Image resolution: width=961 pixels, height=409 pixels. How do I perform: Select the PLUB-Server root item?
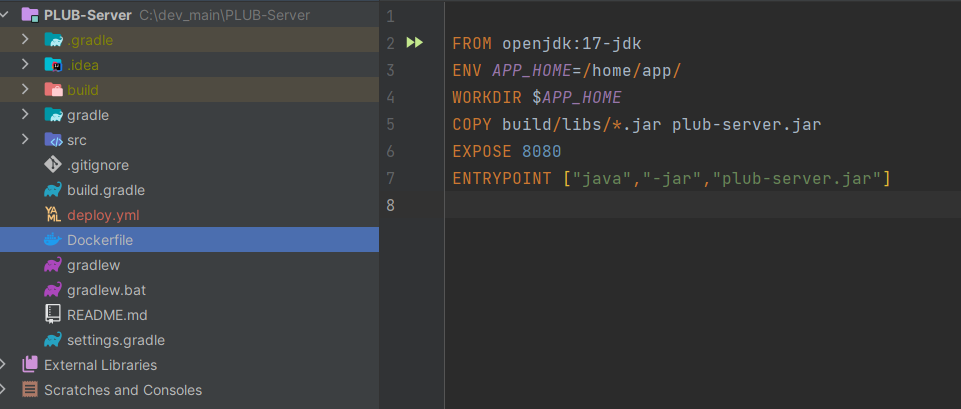click(x=88, y=15)
